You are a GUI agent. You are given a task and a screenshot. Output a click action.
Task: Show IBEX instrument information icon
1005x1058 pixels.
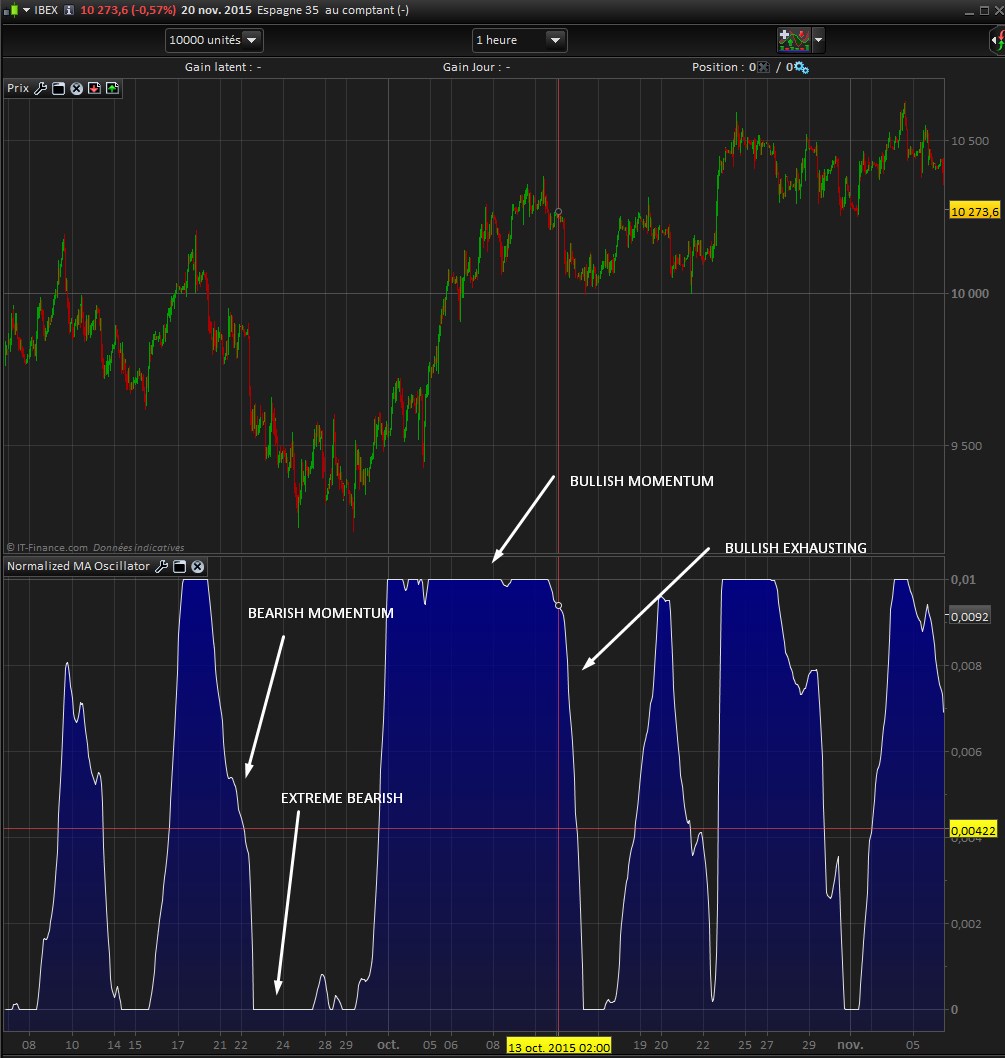click(x=68, y=10)
